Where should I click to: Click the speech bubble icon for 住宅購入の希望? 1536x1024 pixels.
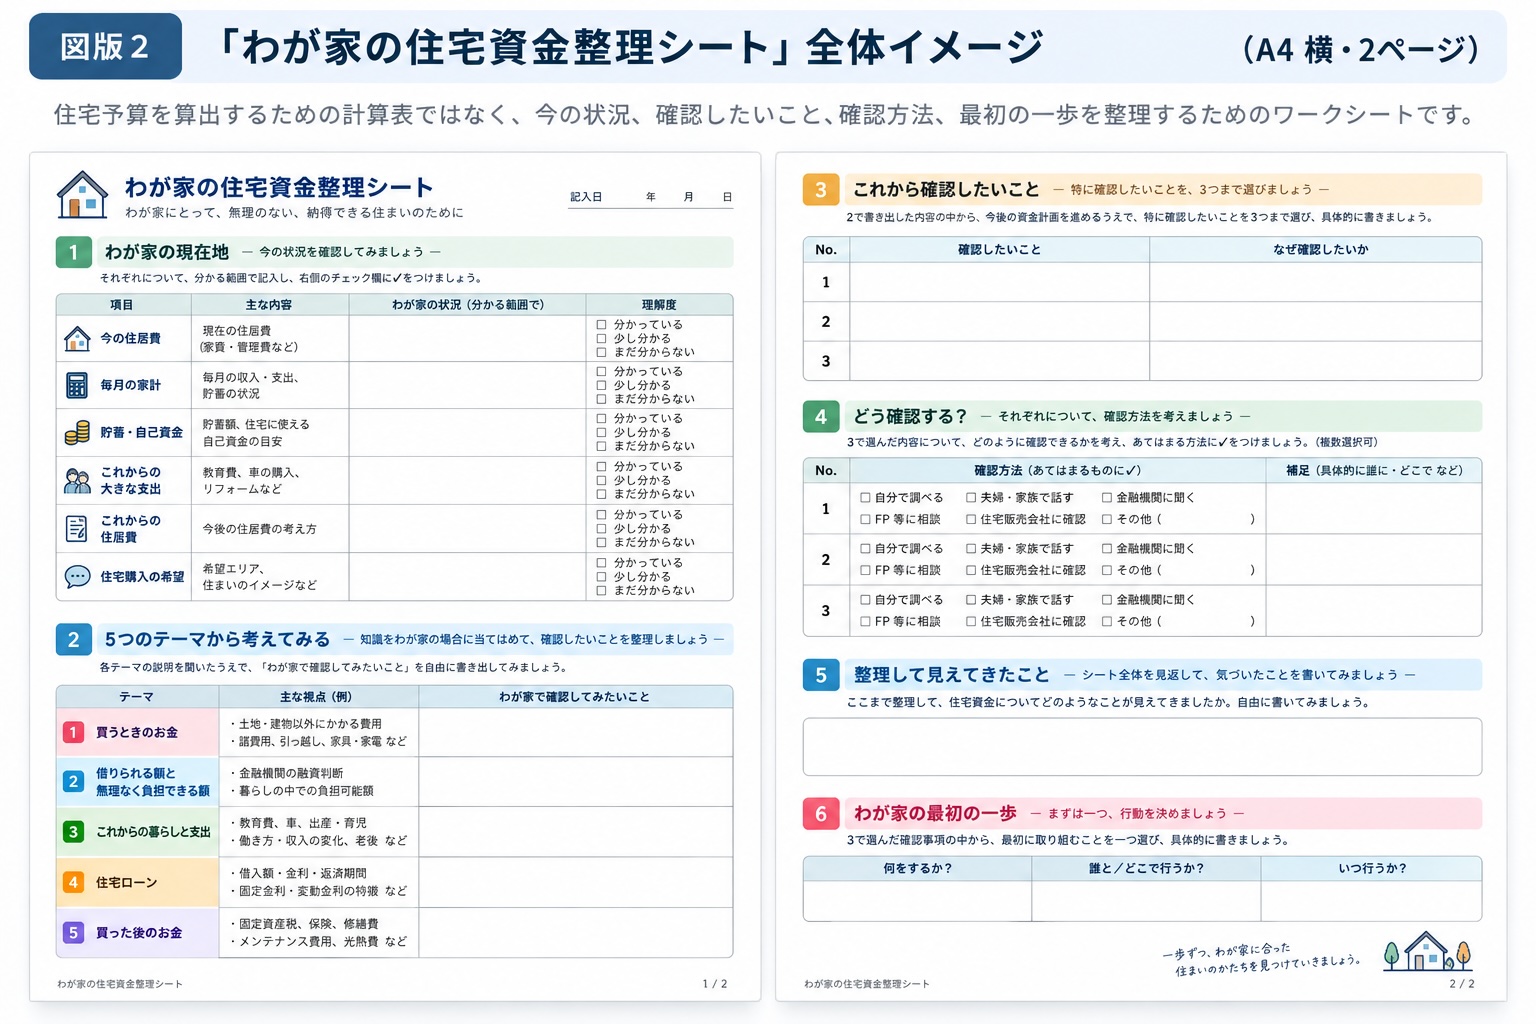77,577
